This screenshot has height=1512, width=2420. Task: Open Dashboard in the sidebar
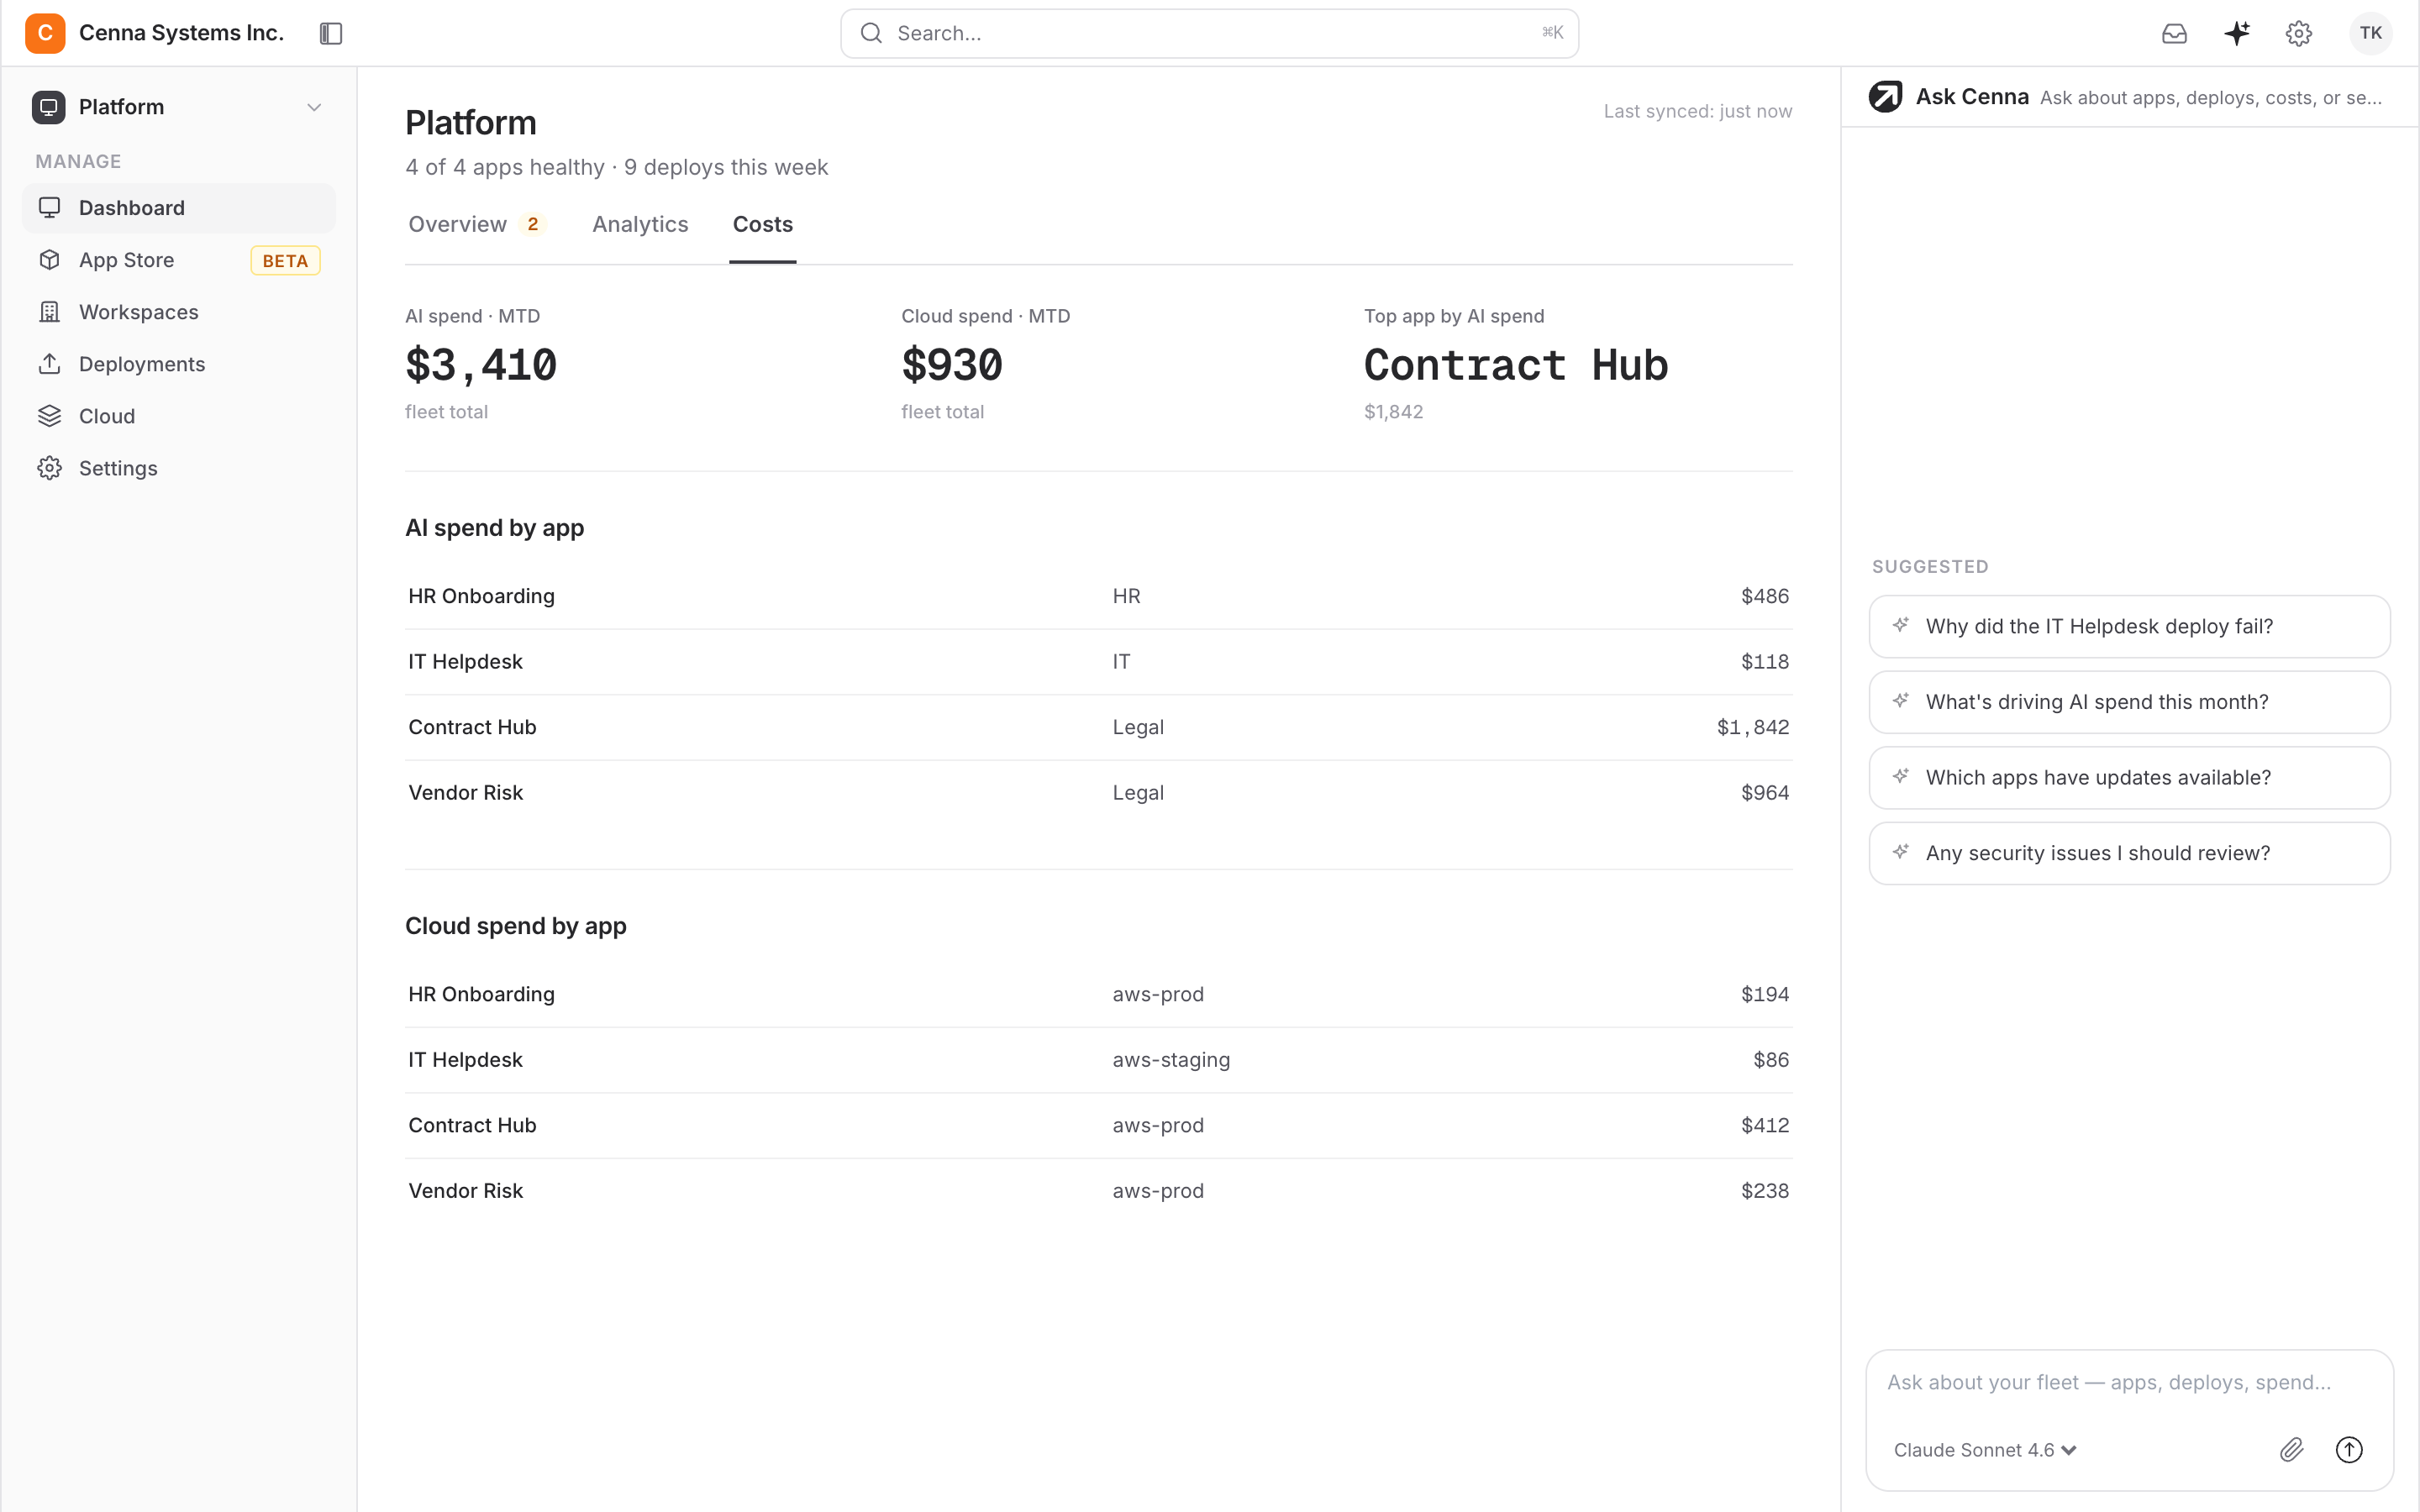point(179,208)
